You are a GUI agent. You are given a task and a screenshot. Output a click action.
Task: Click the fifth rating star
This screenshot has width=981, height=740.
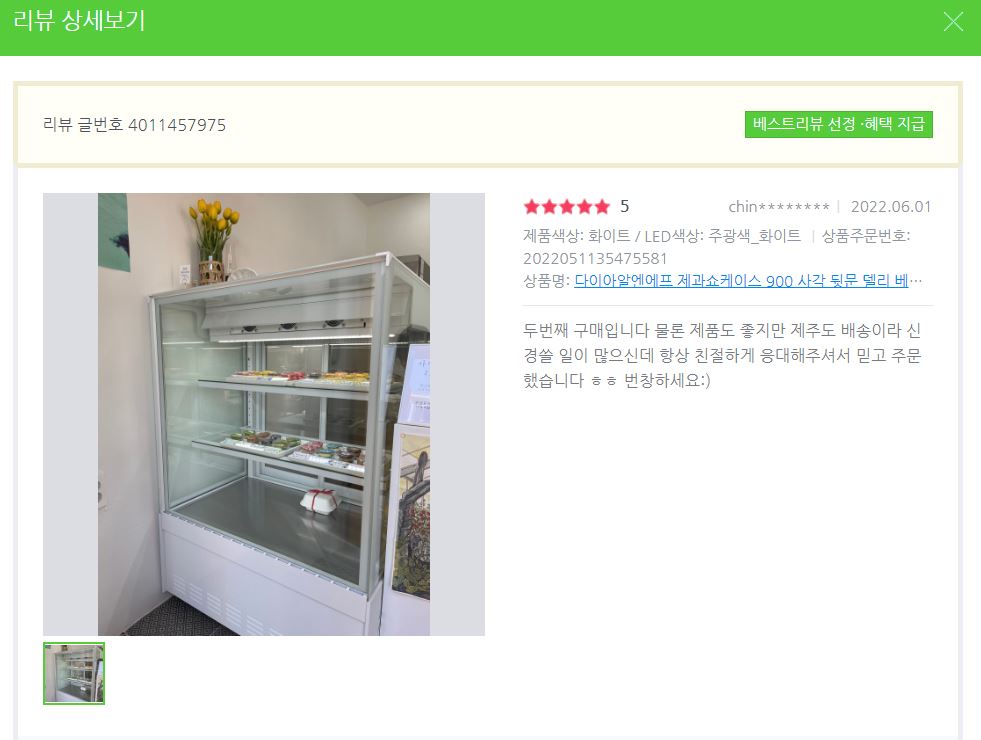602,206
